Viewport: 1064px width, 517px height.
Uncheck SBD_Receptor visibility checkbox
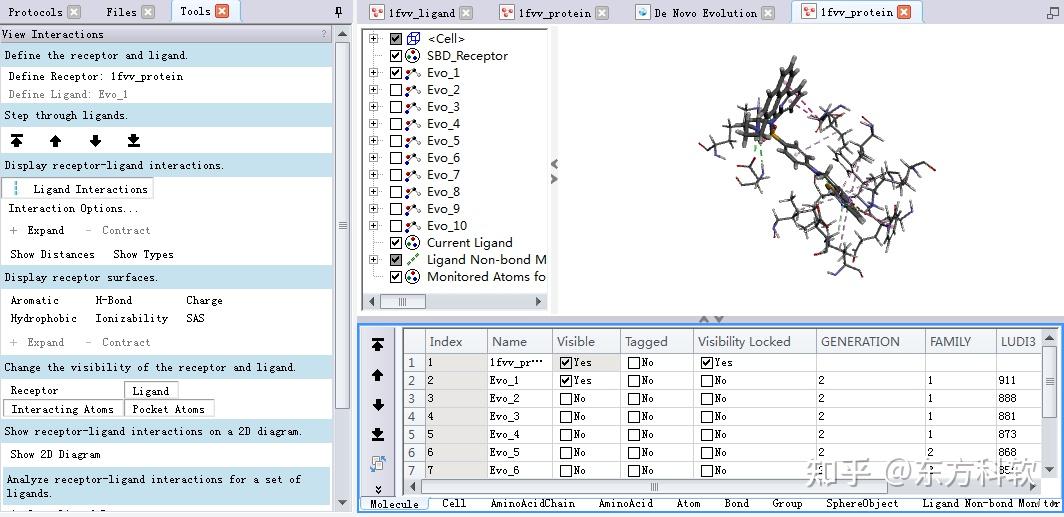[396, 56]
